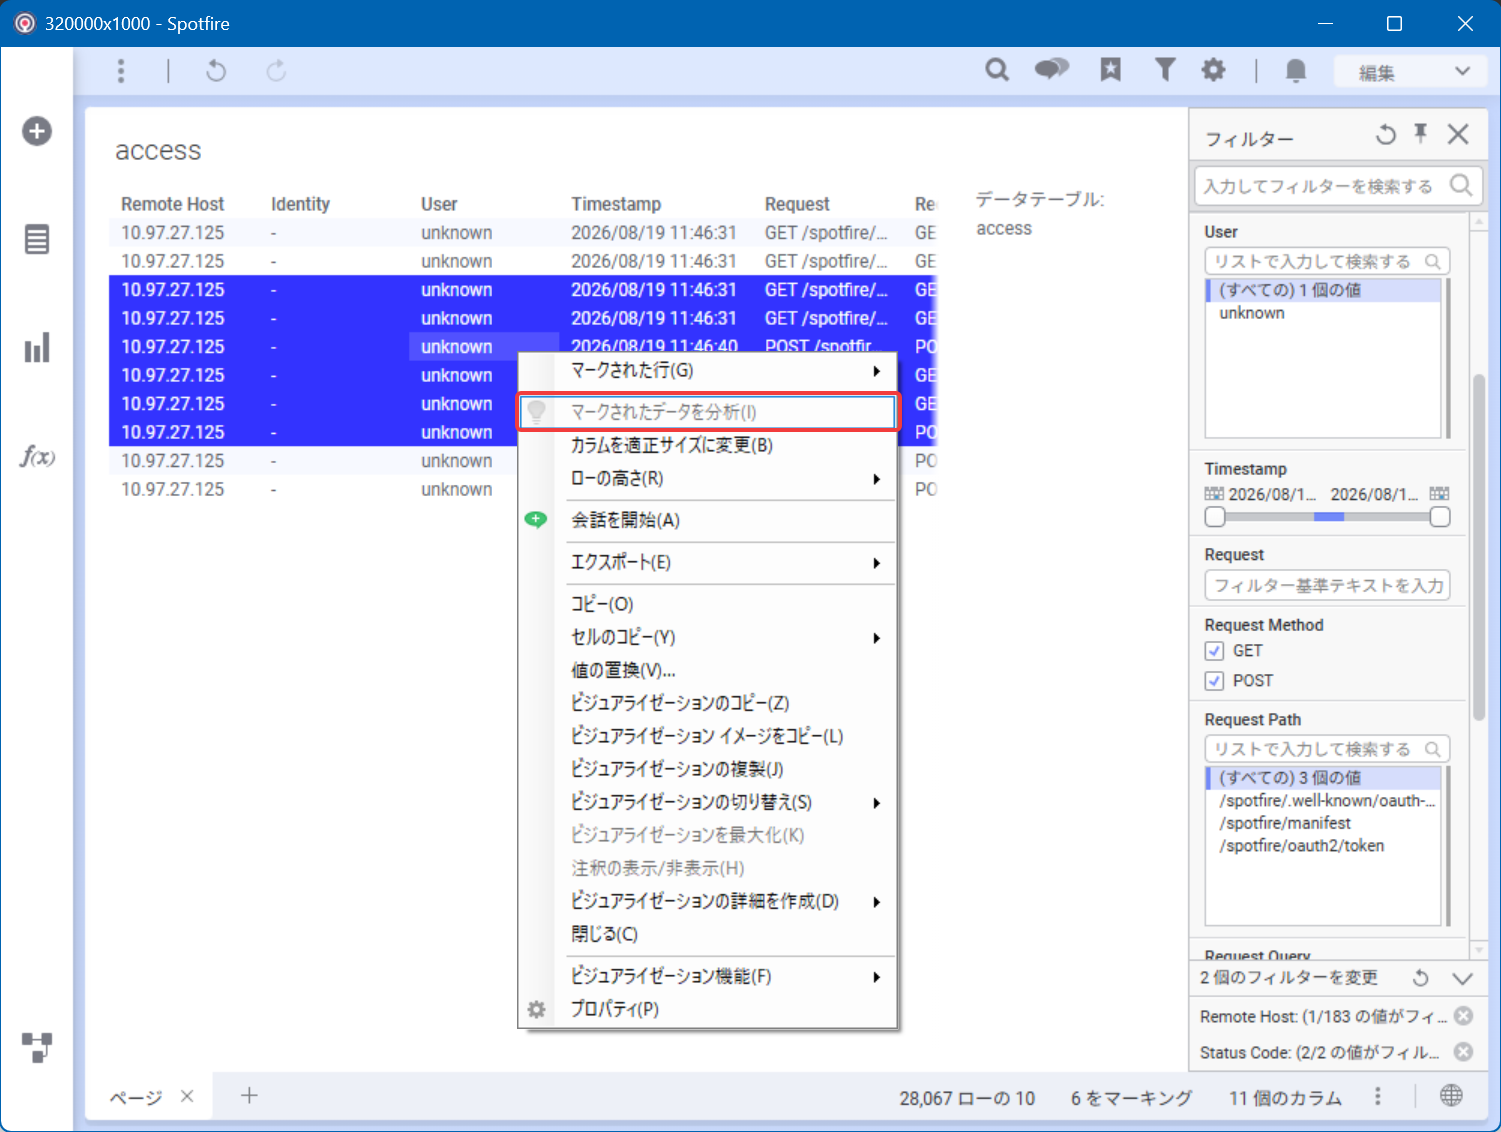Select 値の置換(V)... menu entry
The height and width of the screenshot is (1132, 1501).
tap(706, 670)
